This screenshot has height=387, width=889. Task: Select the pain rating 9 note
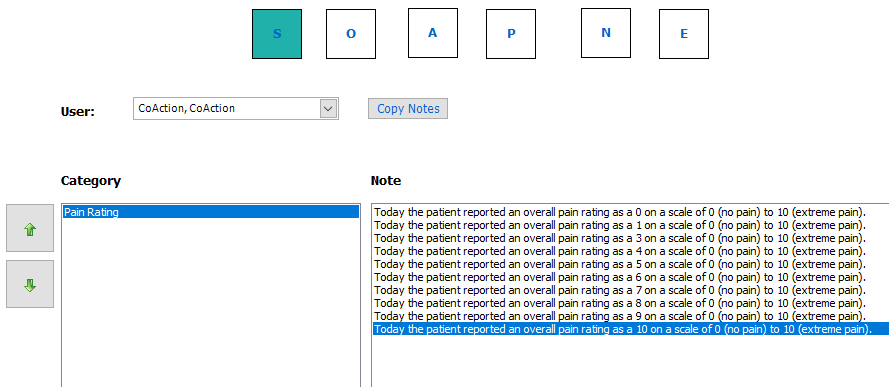tap(620, 316)
